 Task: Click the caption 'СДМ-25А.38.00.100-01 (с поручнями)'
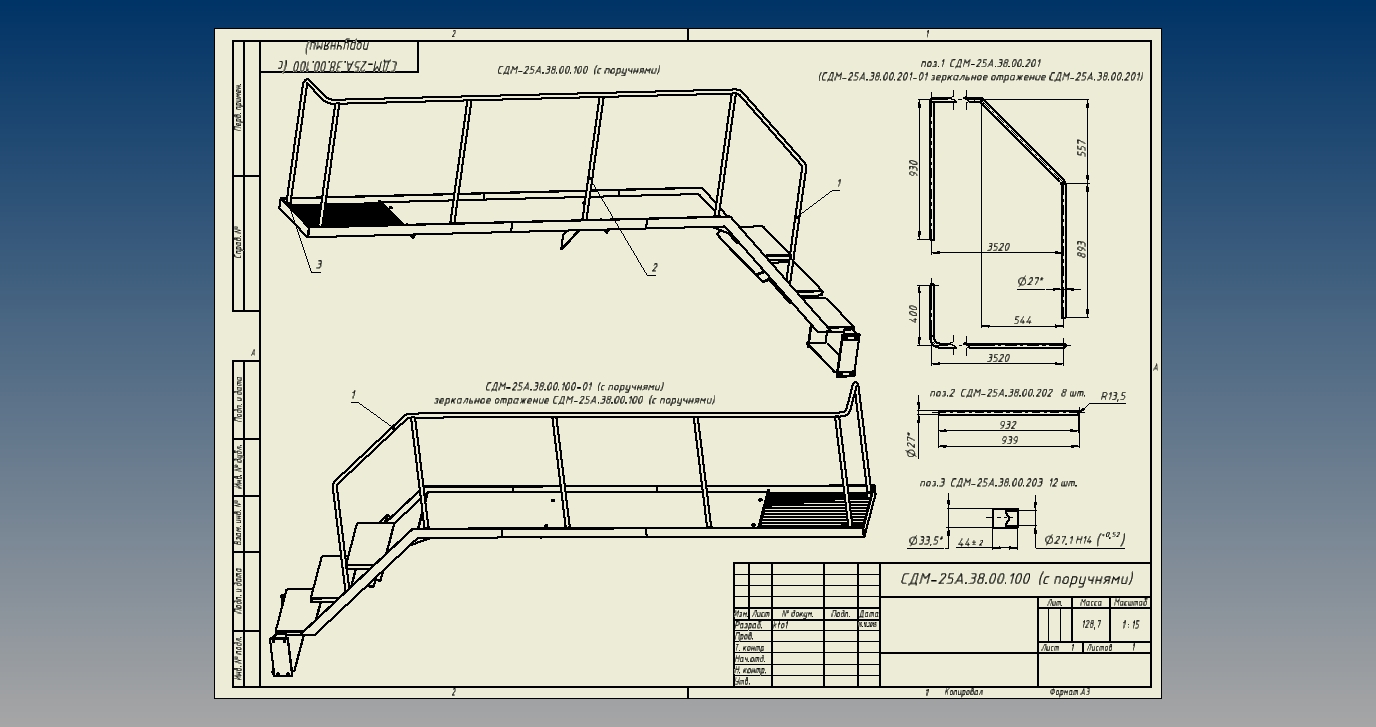click(574, 386)
